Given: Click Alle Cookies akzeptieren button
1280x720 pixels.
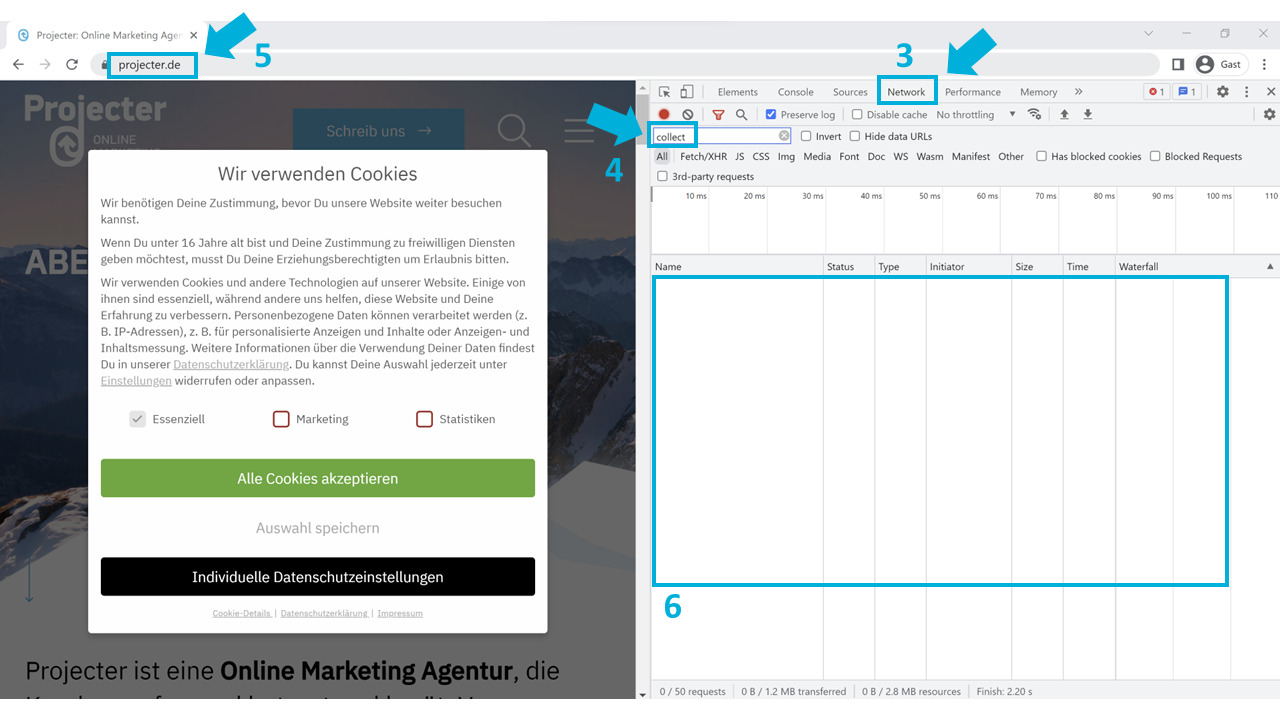Looking at the screenshot, I should coord(318,478).
